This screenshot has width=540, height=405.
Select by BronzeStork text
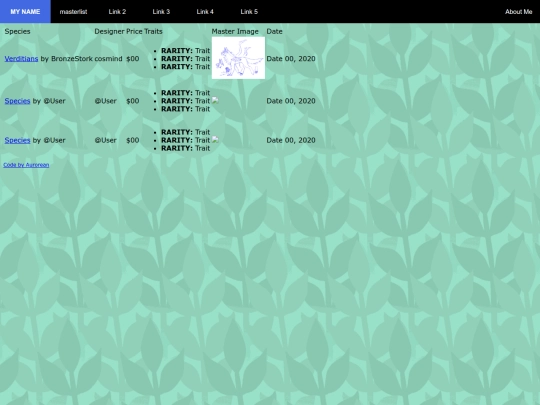[x=67, y=59]
